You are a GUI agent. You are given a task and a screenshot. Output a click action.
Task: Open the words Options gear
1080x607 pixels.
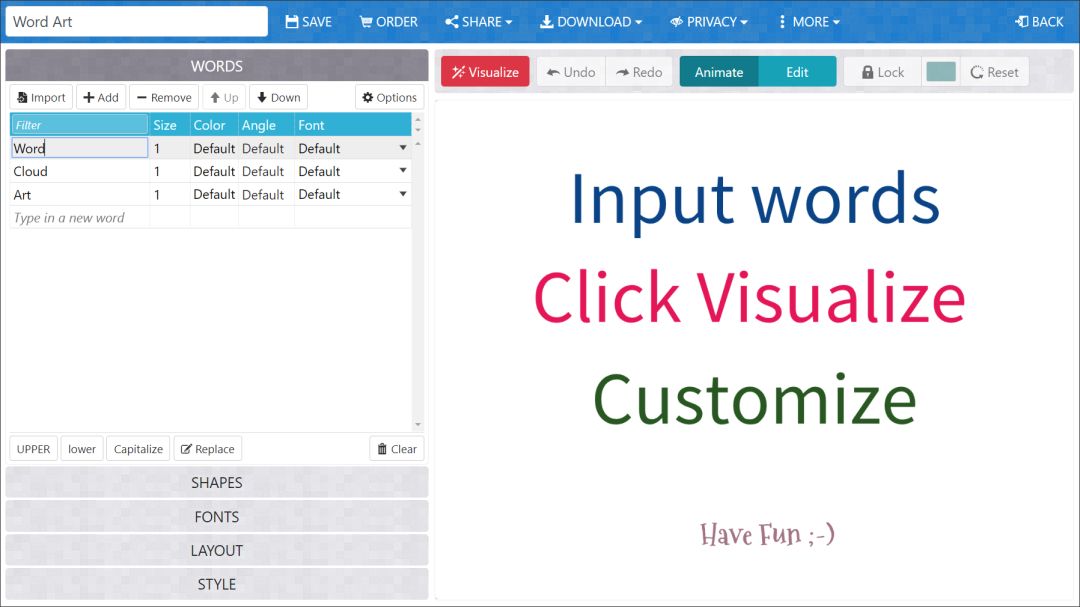389,97
